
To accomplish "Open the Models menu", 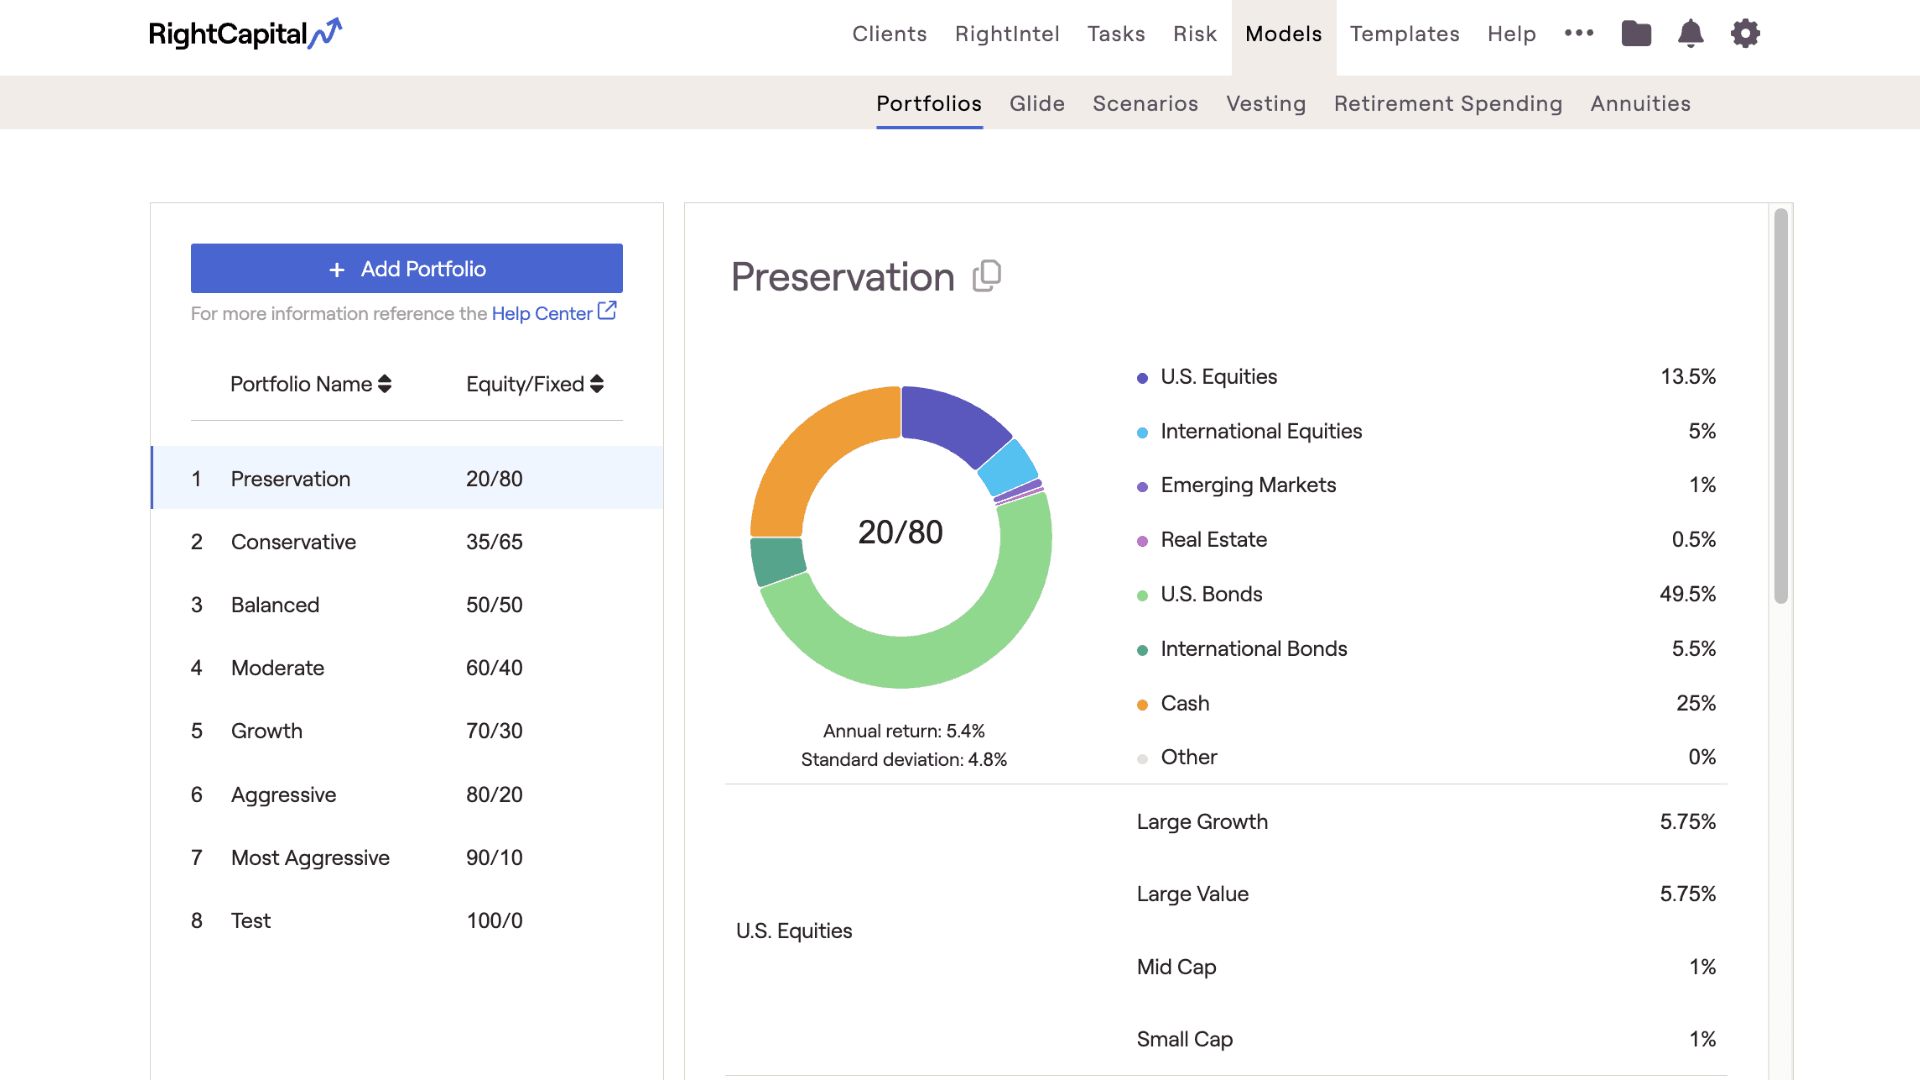I will pos(1283,33).
